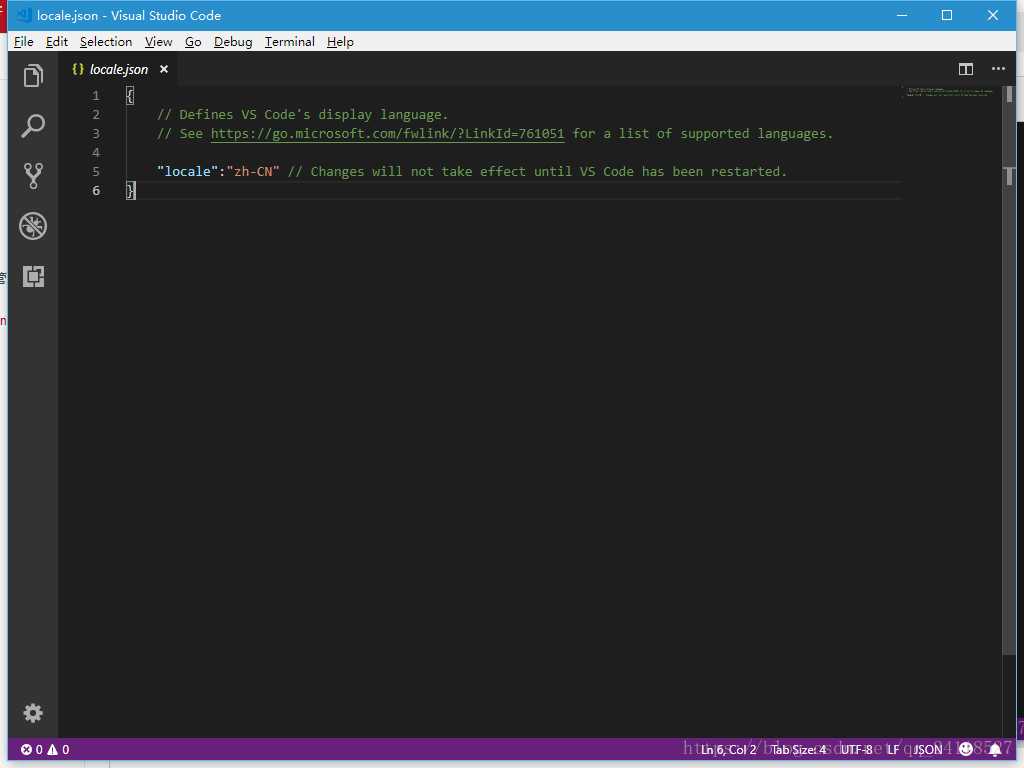This screenshot has width=1024, height=768.
Task: Change Tab Size: 4 indentation setting
Action: coord(798,750)
